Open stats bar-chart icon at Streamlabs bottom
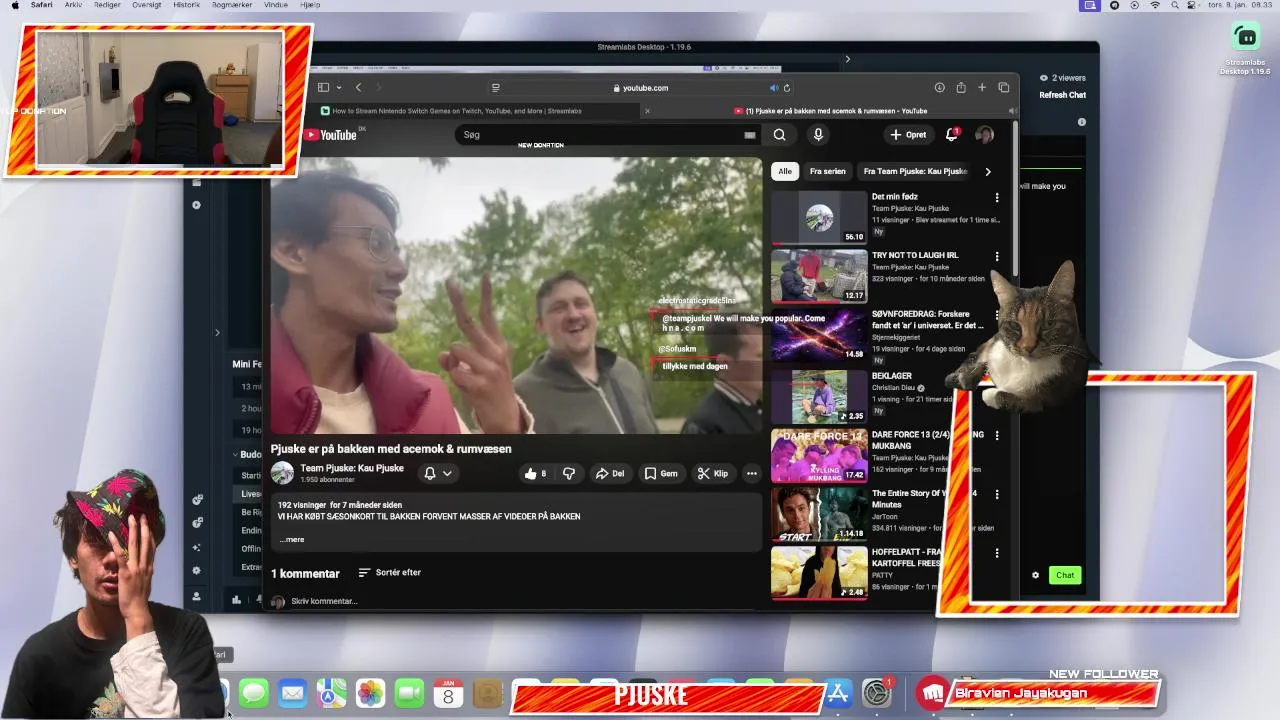This screenshot has height=720, width=1280. tap(236, 600)
